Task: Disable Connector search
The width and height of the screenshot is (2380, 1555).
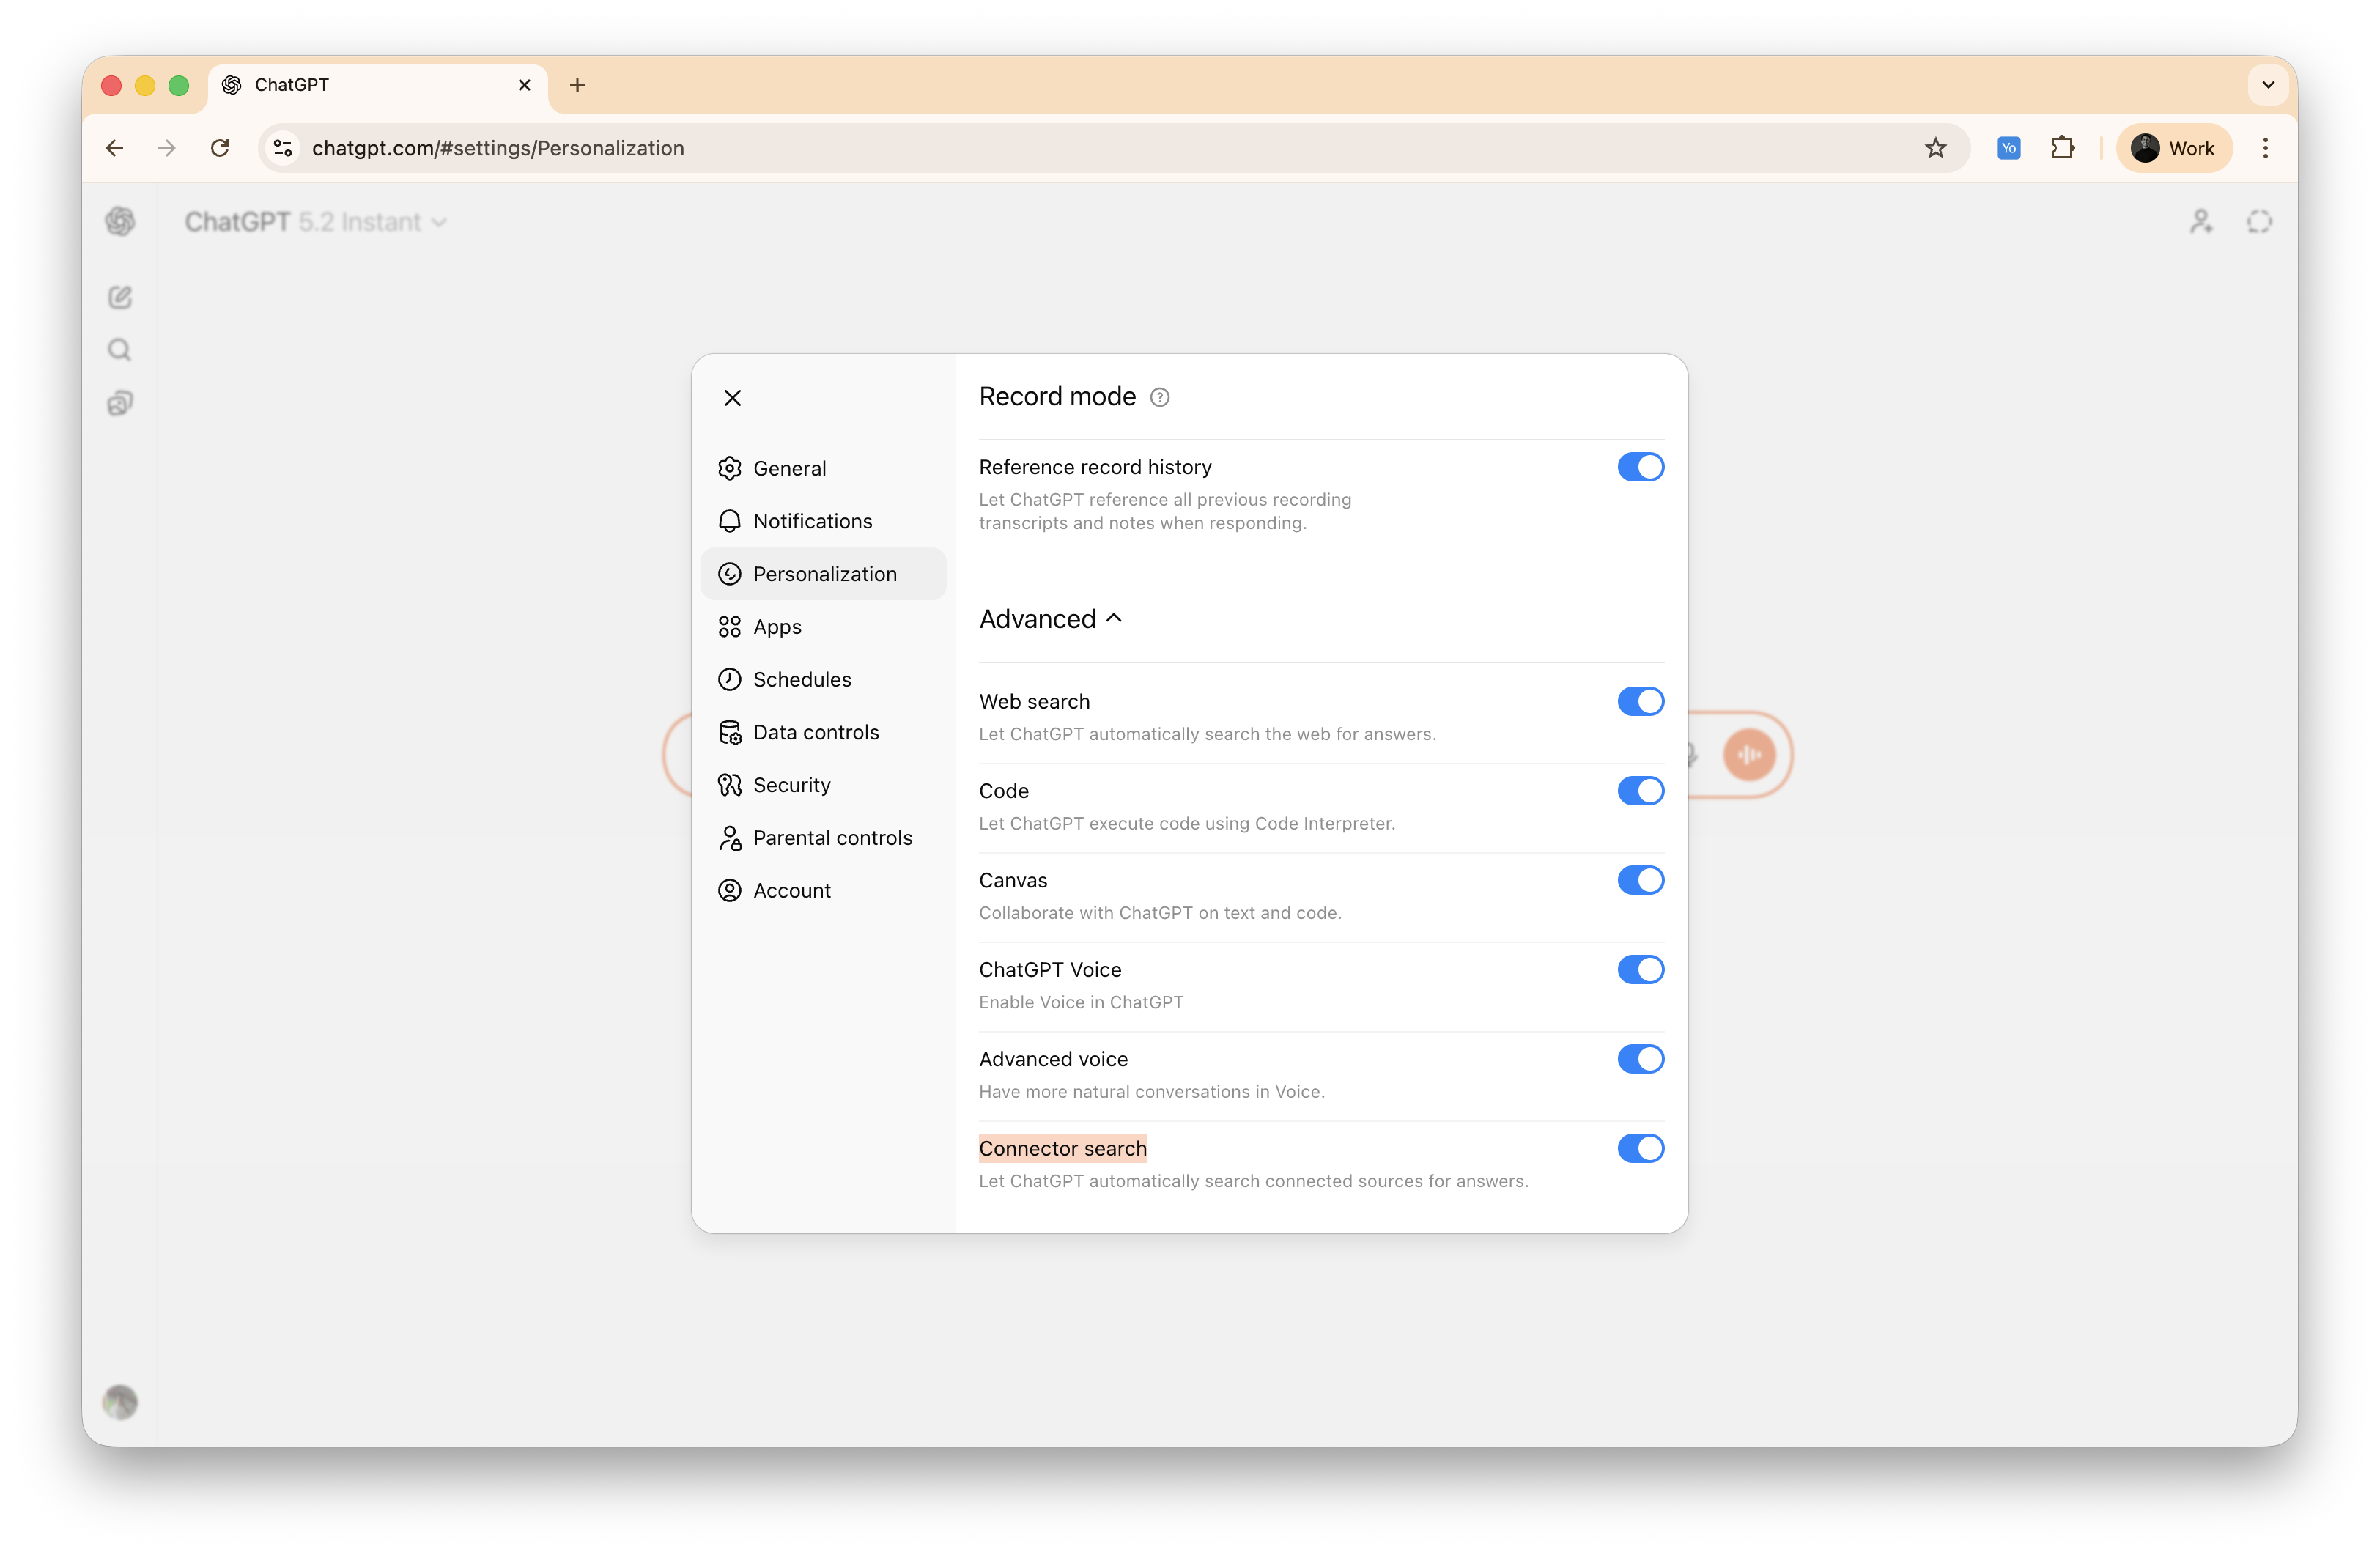Action: [x=1640, y=1148]
